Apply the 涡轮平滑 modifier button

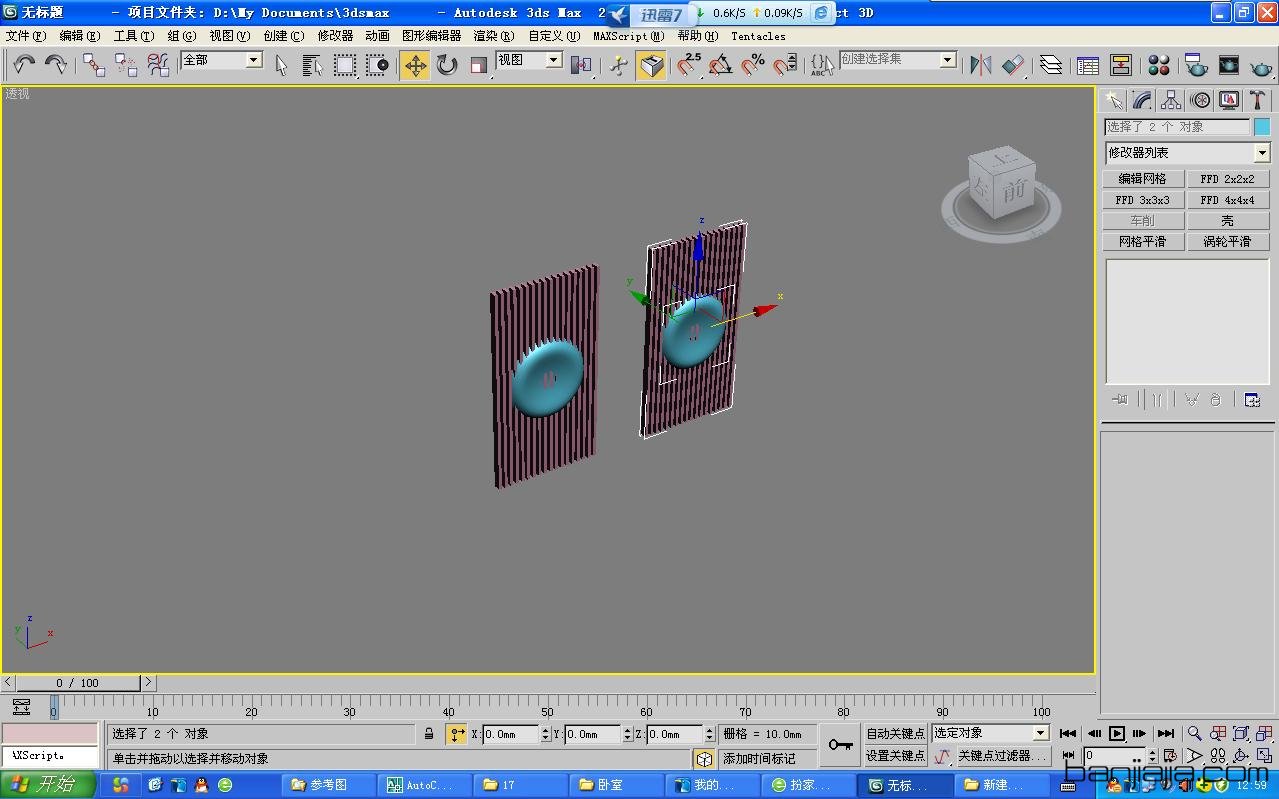[1227, 242]
